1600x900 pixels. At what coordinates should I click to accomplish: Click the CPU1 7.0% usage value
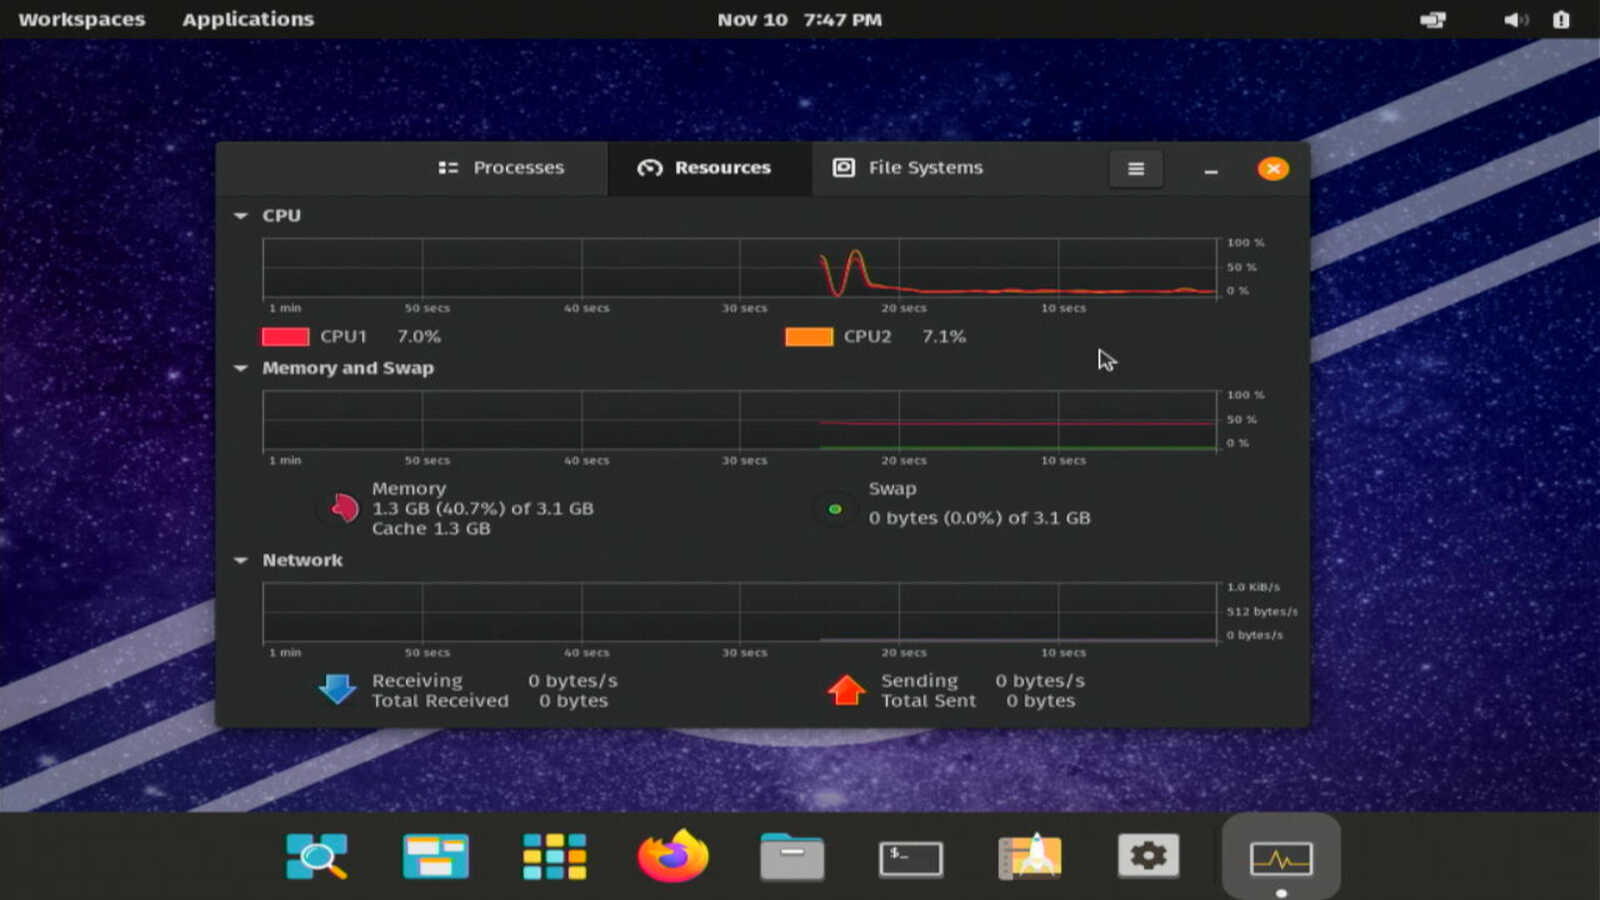[419, 337]
